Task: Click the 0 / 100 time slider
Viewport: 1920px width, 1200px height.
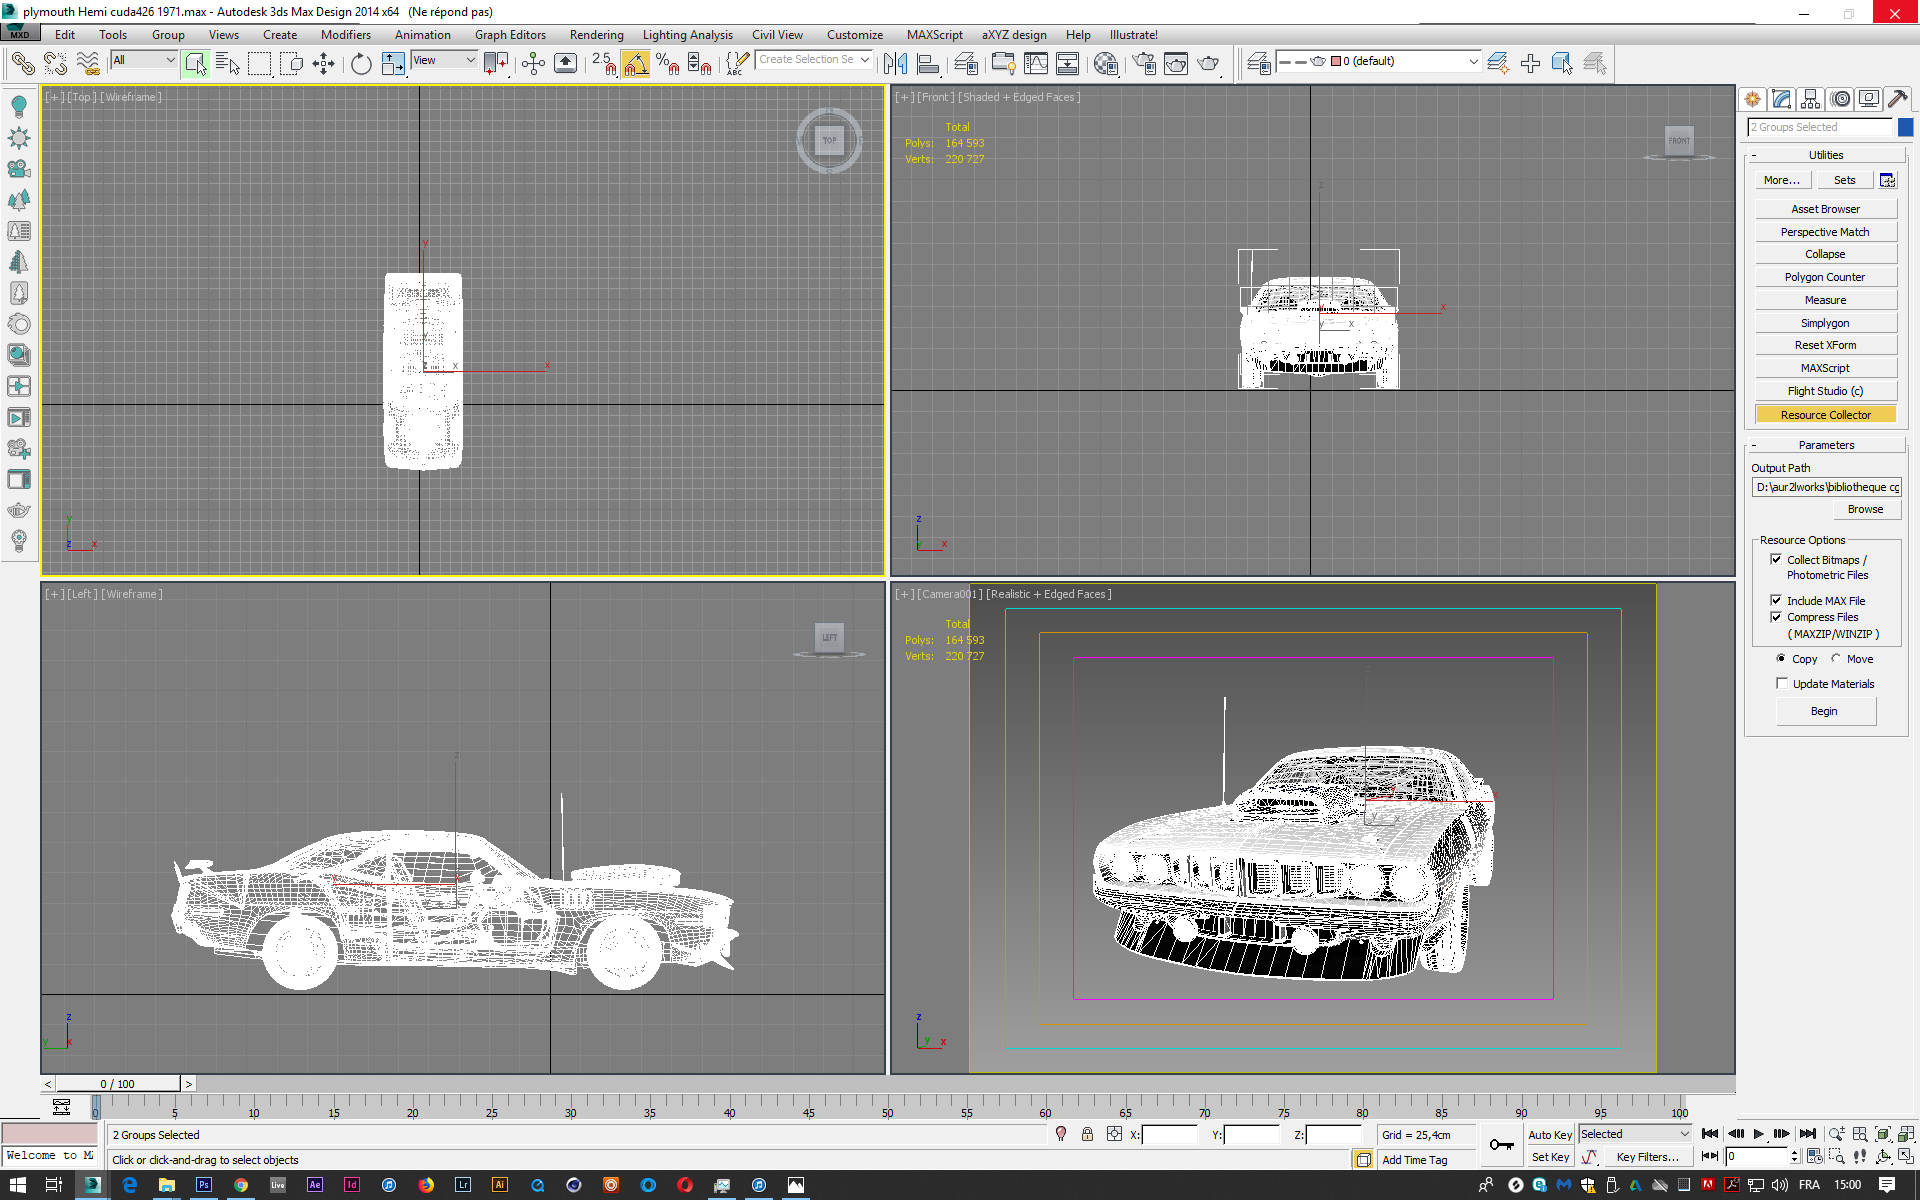Action: click(118, 1084)
